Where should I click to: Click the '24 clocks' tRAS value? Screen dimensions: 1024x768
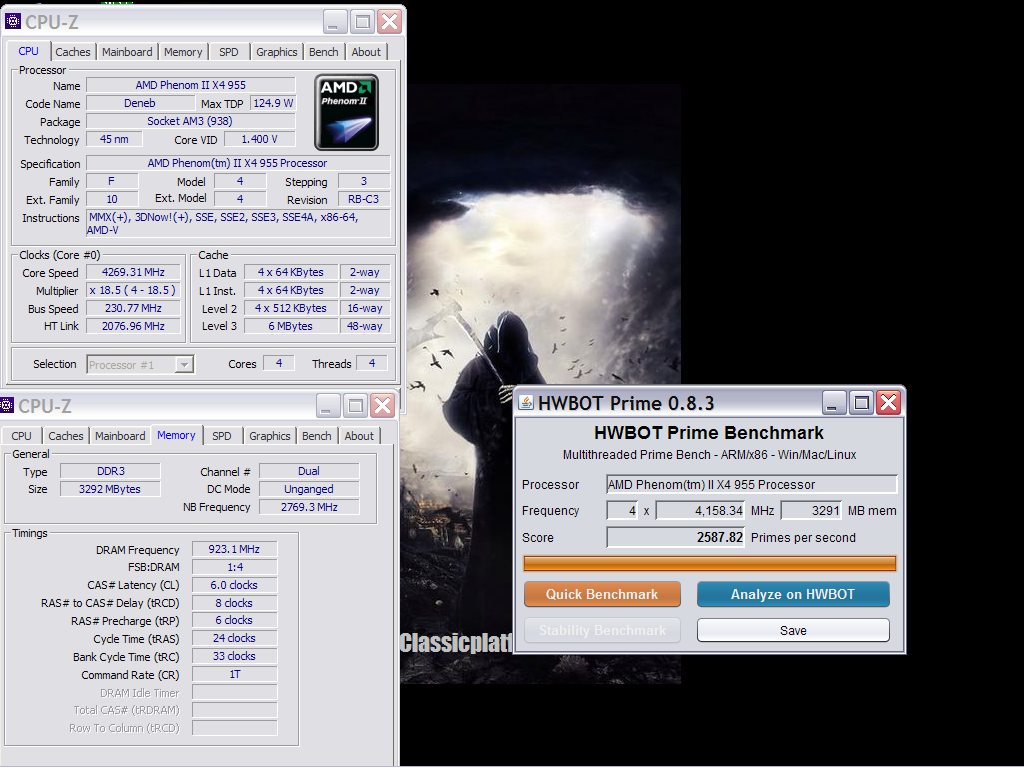[234, 638]
